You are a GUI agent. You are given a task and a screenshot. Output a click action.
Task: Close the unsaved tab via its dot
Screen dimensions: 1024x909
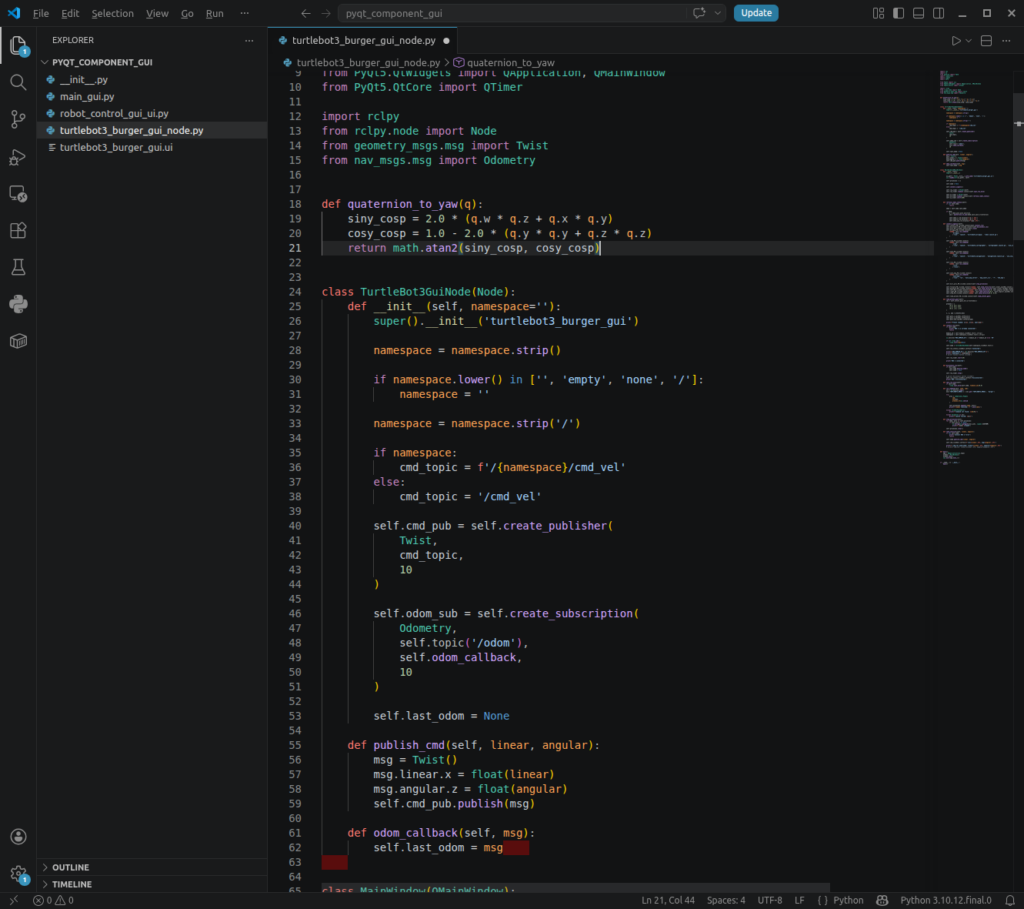(446, 40)
